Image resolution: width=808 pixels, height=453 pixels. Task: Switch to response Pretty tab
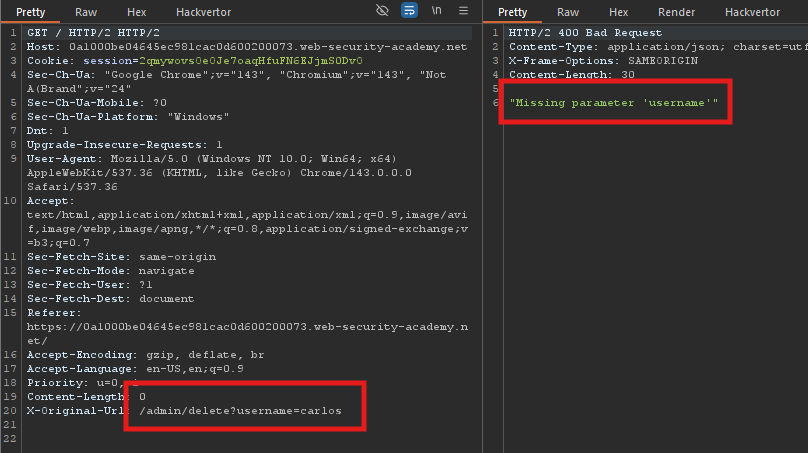pyautogui.click(x=512, y=12)
